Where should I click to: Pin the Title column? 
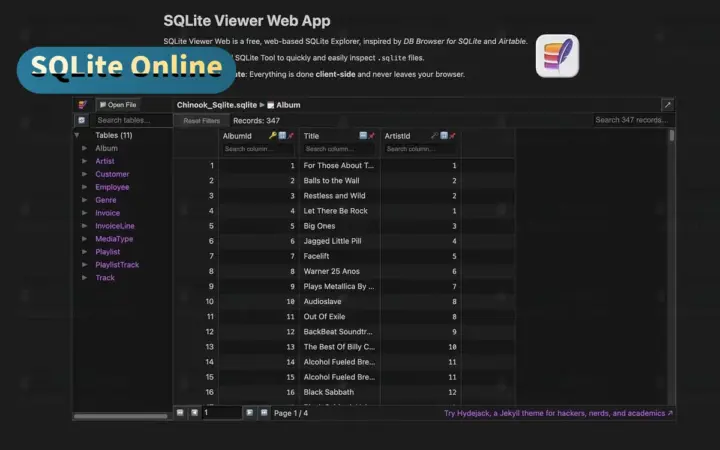tap(371, 135)
